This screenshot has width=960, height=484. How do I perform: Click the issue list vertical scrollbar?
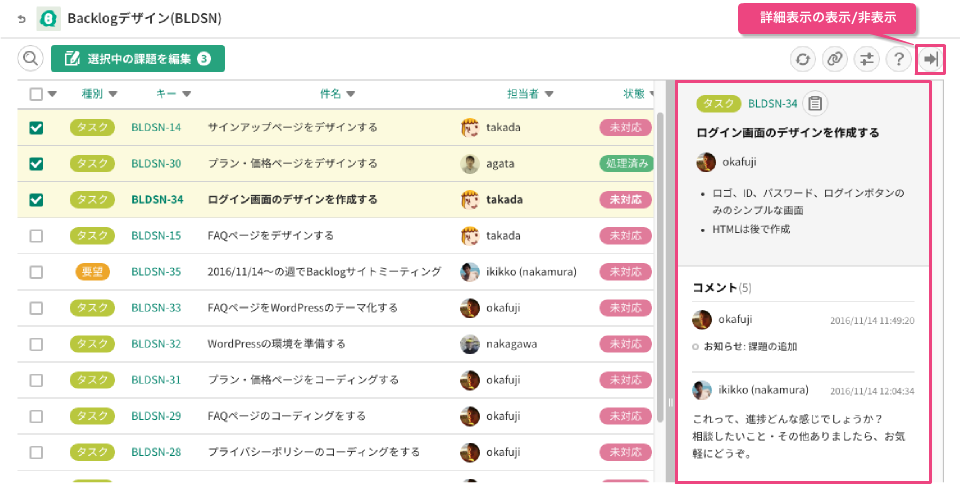[x=661, y=268]
